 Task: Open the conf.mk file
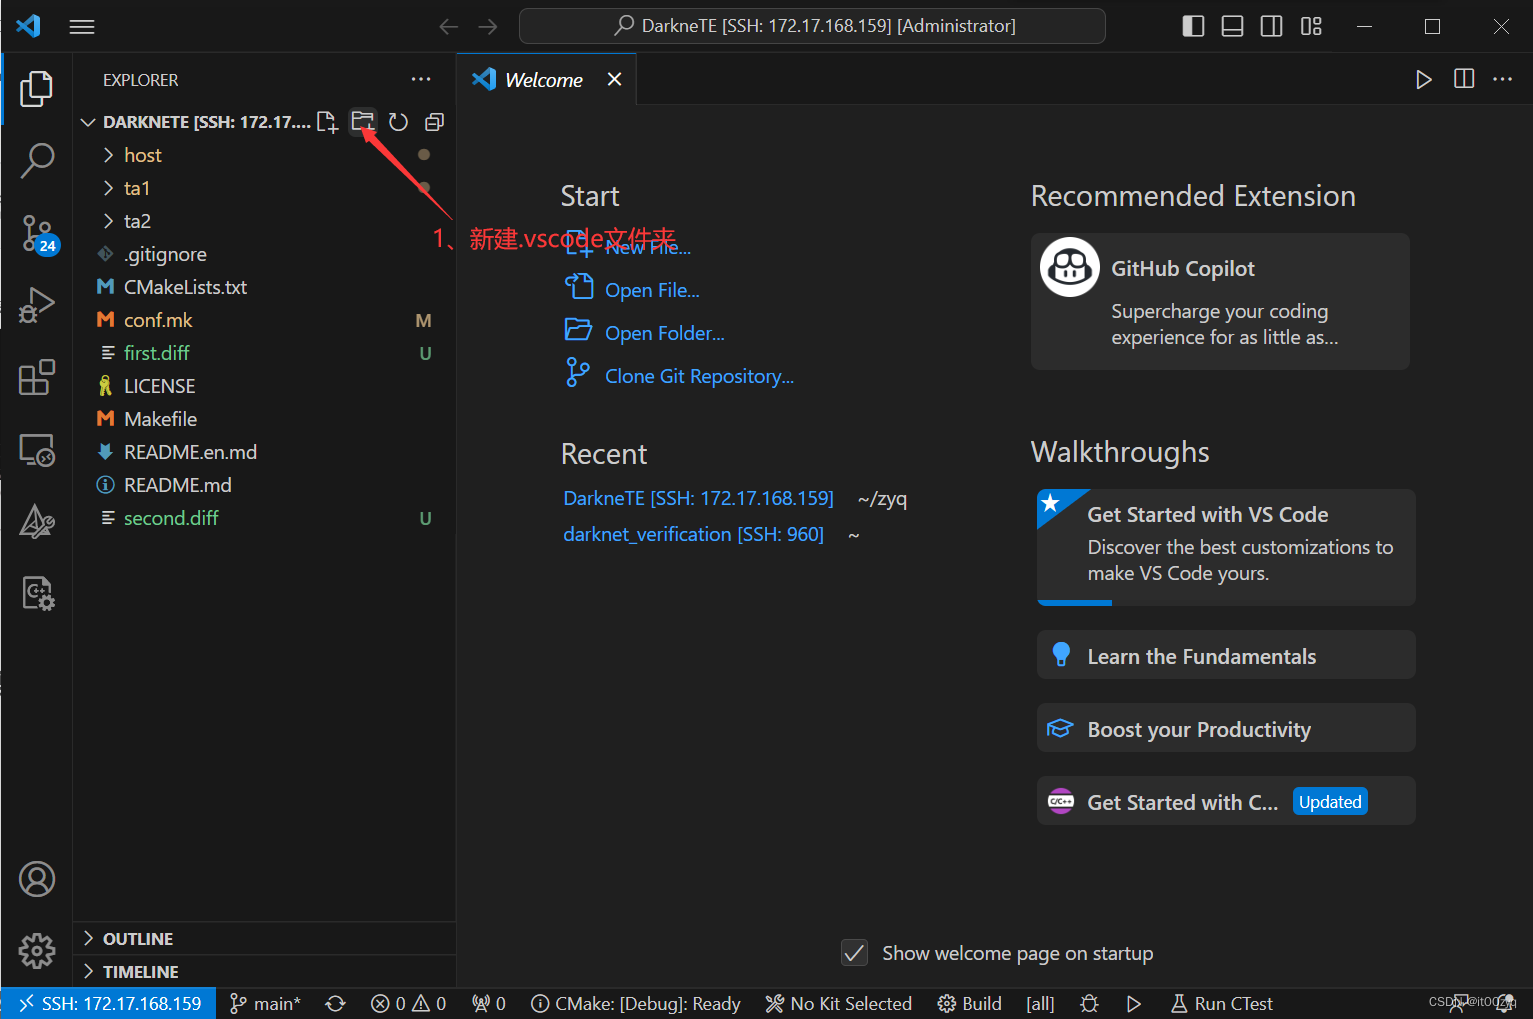pos(264,320)
